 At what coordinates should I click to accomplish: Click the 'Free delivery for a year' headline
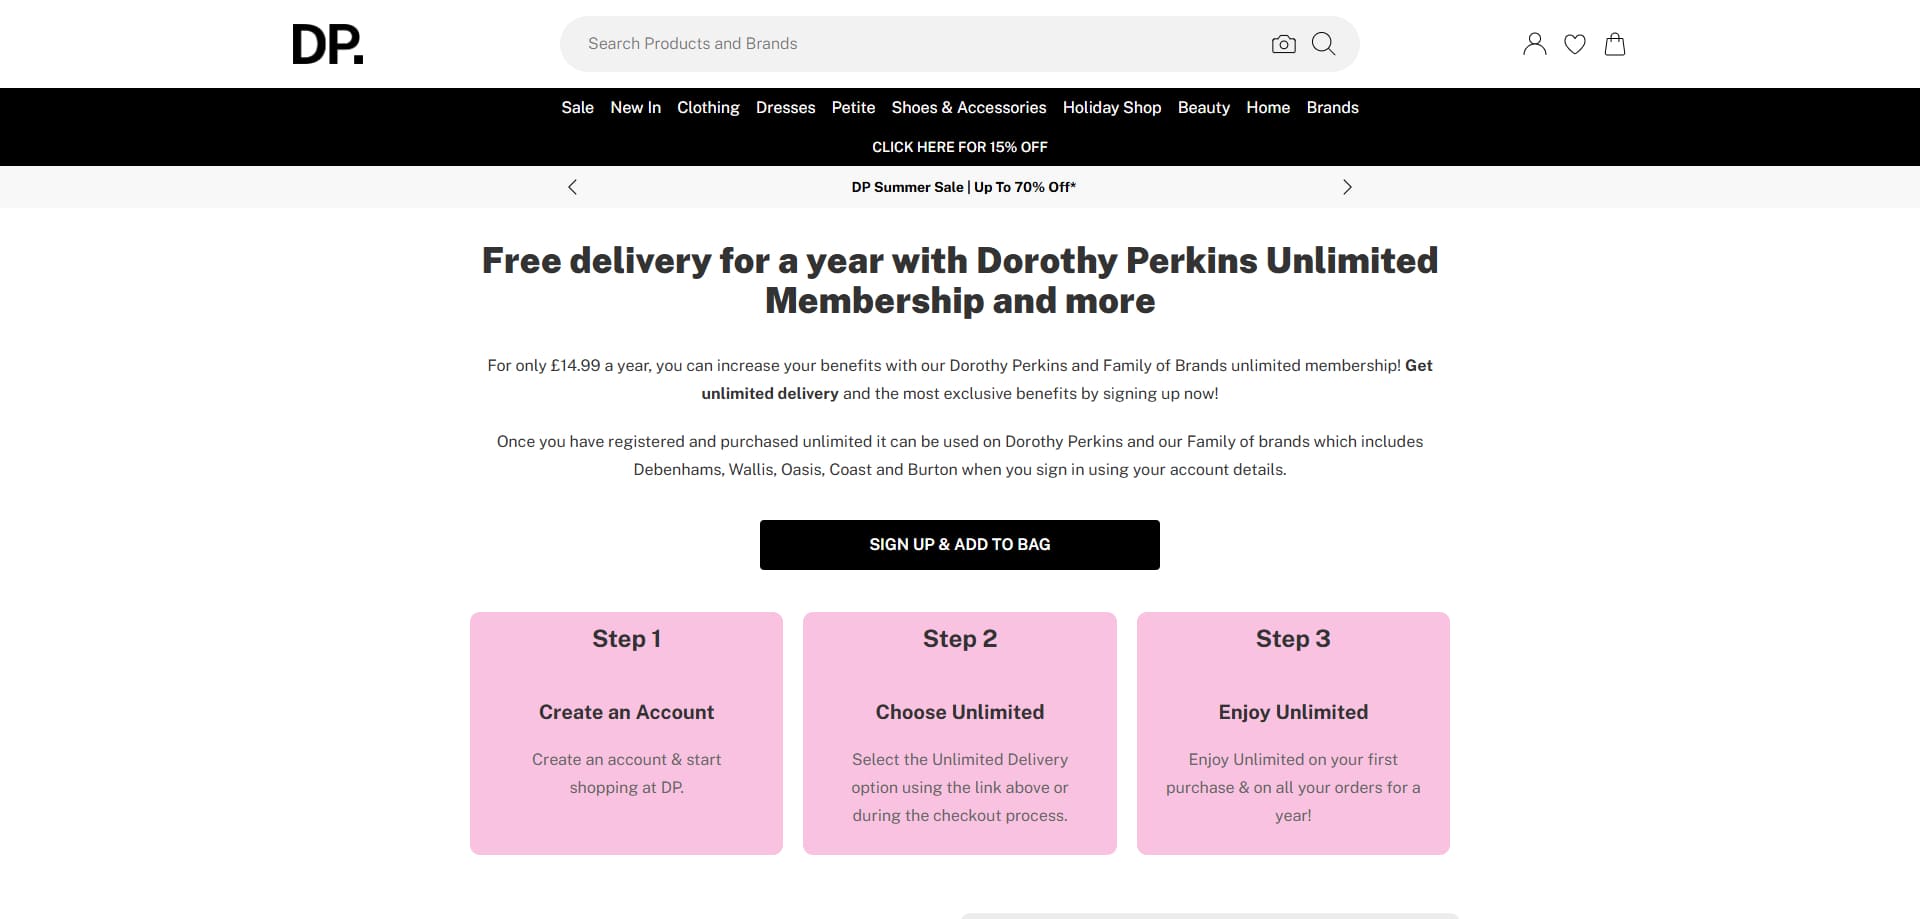960,281
